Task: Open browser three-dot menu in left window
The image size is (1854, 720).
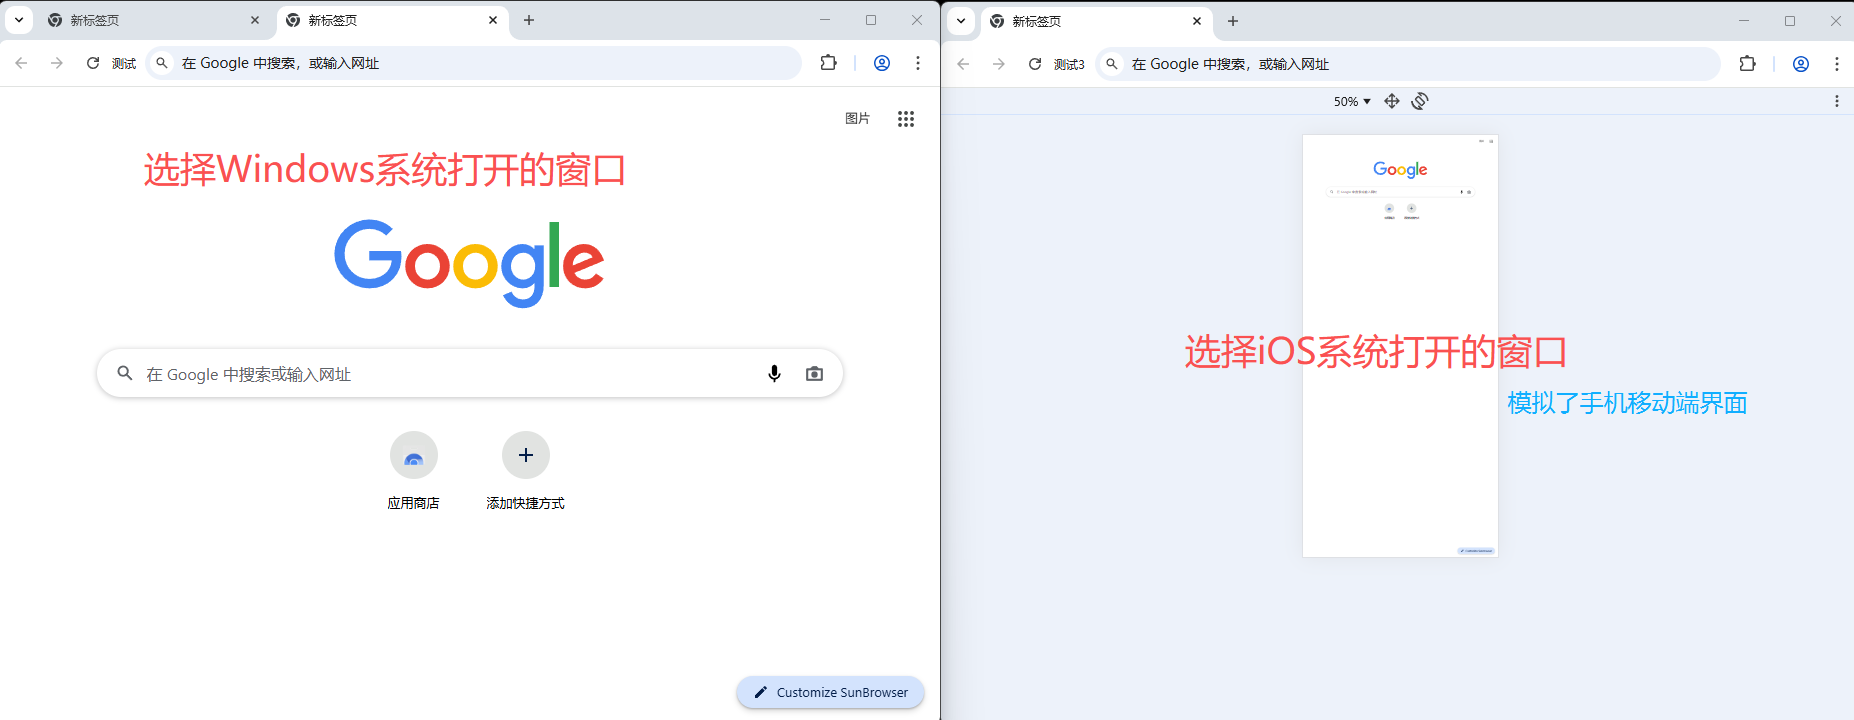Action: [x=918, y=63]
